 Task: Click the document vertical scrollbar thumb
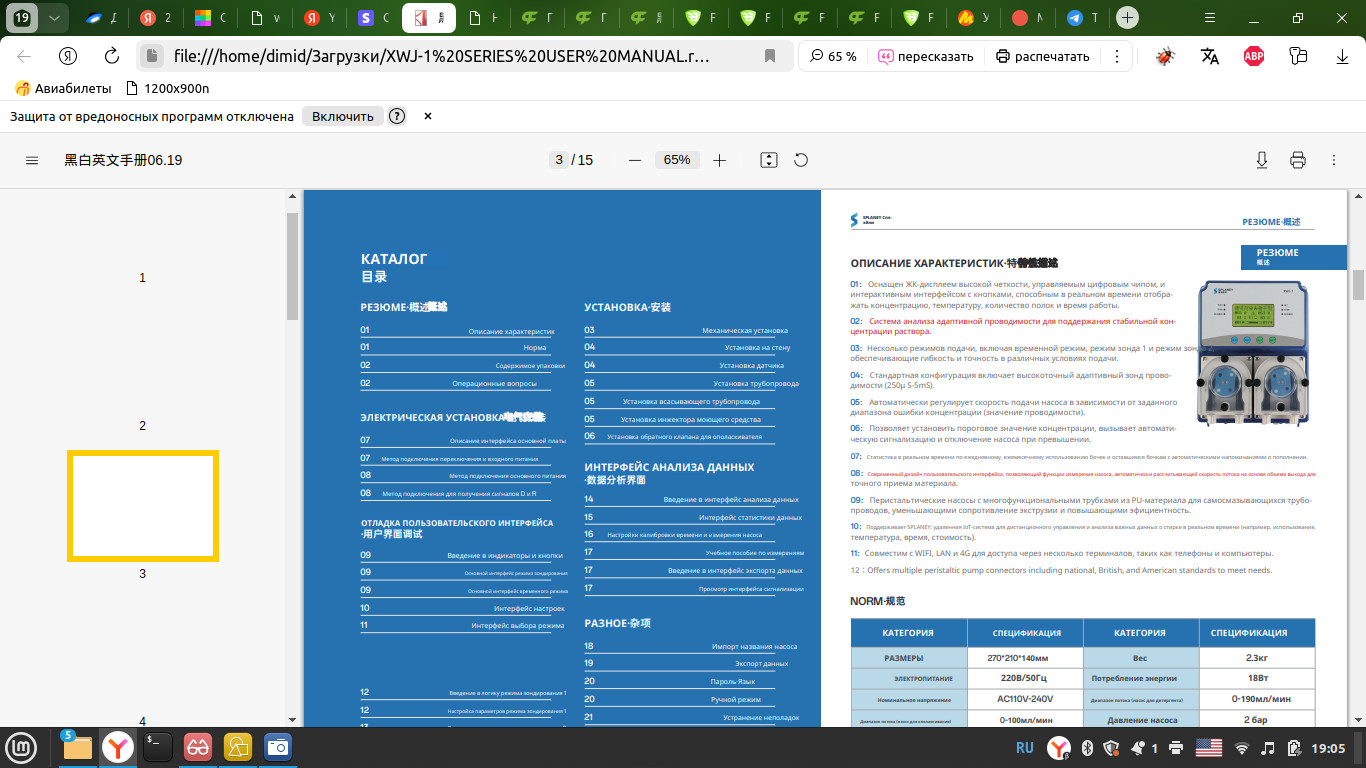tap(1359, 284)
